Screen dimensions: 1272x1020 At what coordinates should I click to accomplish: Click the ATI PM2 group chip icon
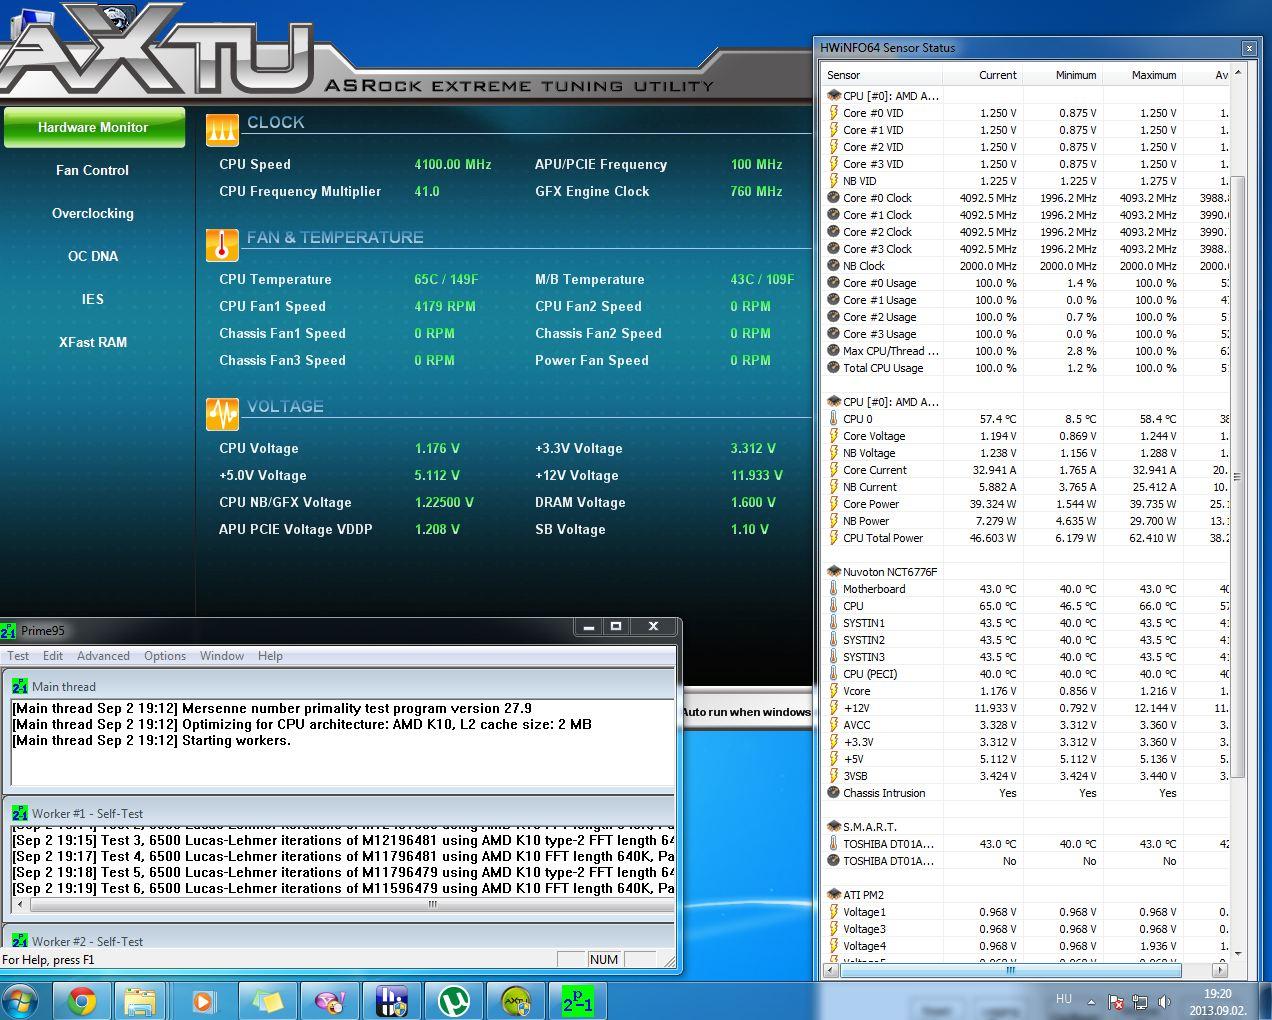pyautogui.click(x=833, y=895)
